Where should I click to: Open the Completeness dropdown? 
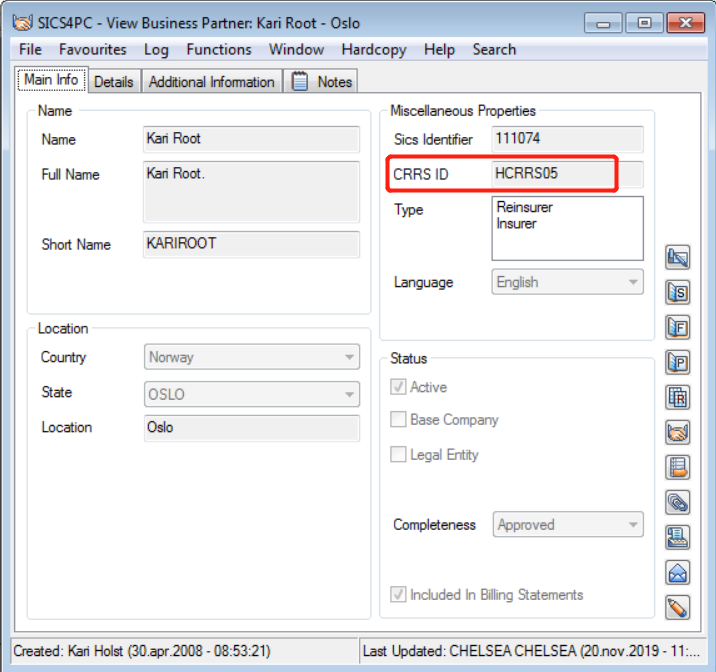pos(567,524)
